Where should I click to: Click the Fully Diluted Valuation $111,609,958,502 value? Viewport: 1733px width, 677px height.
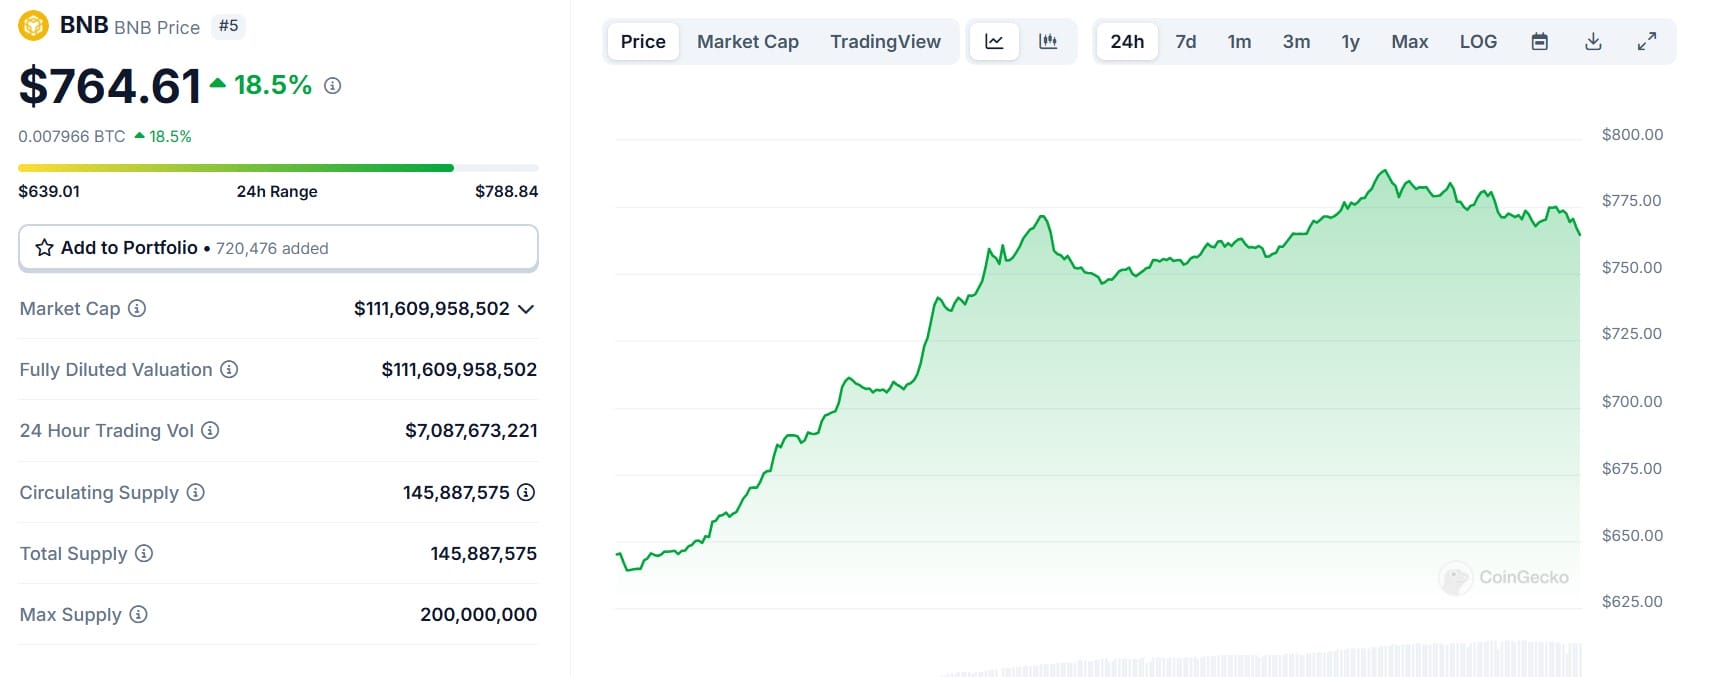pos(459,370)
